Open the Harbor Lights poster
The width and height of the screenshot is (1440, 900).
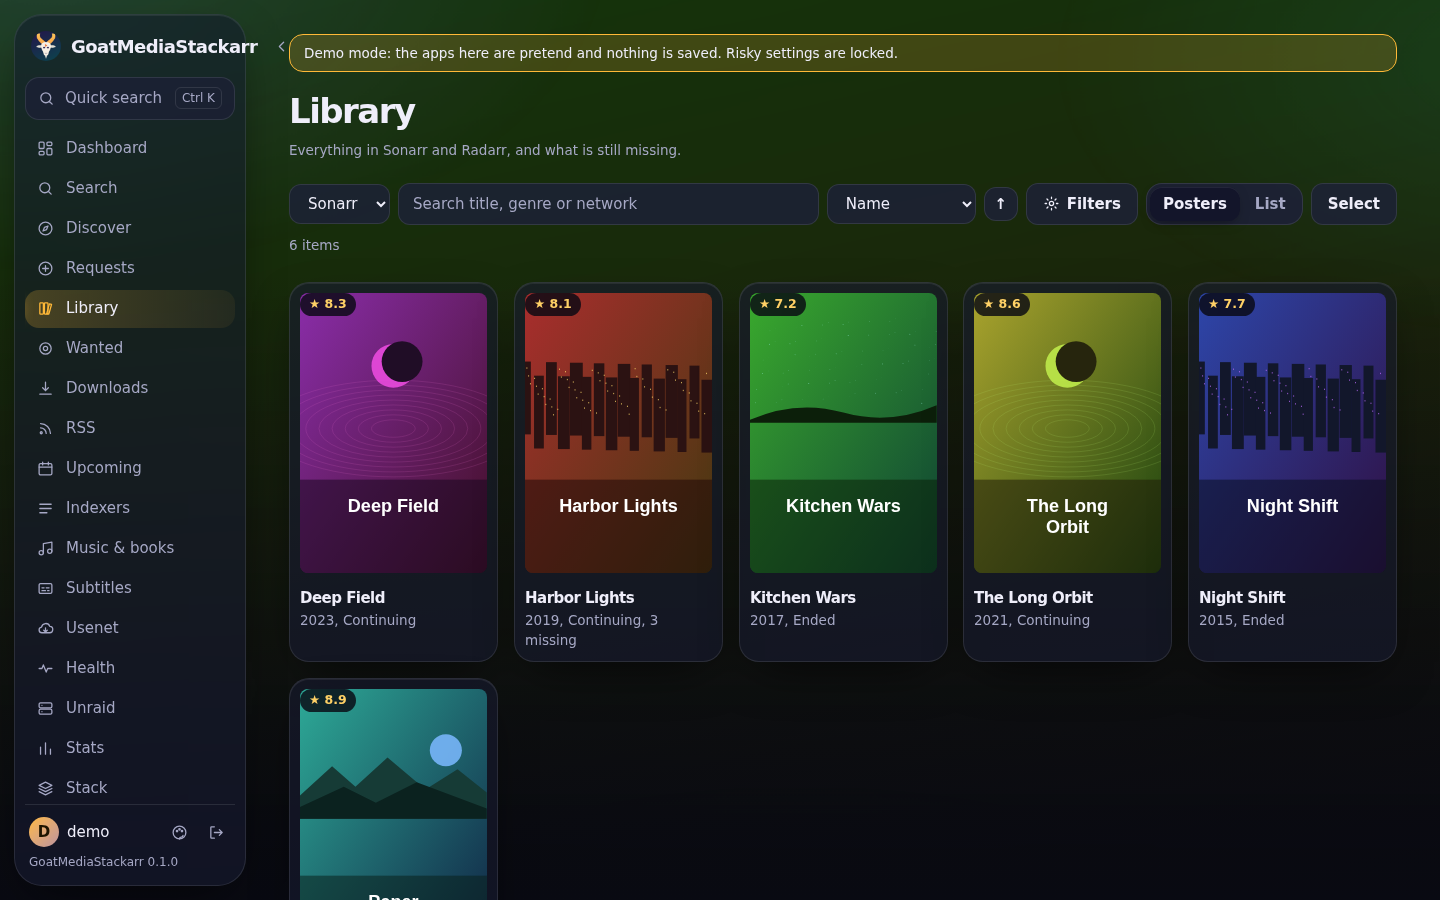coord(618,433)
